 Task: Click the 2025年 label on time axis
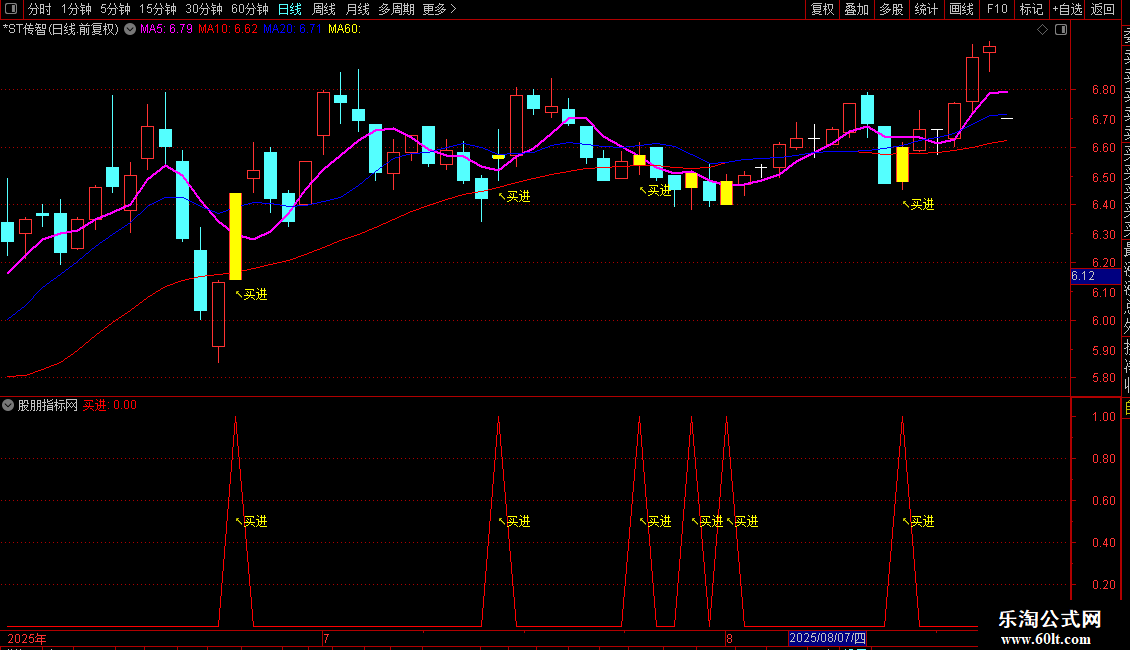(x=27, y=638)
